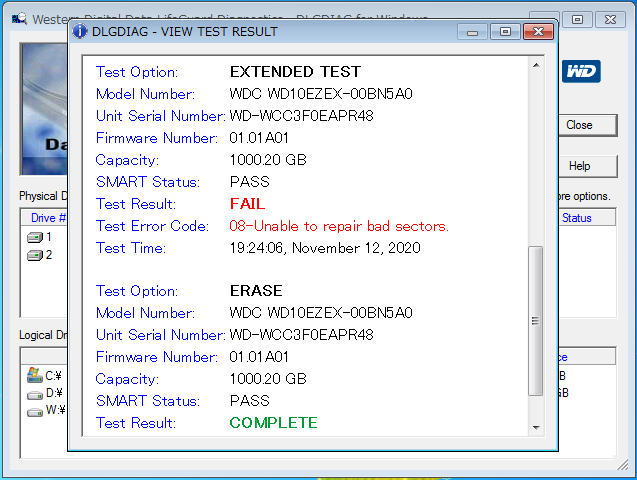Open Help in the main window
Viewport: 637px width, 480px height.
point(588,166)
